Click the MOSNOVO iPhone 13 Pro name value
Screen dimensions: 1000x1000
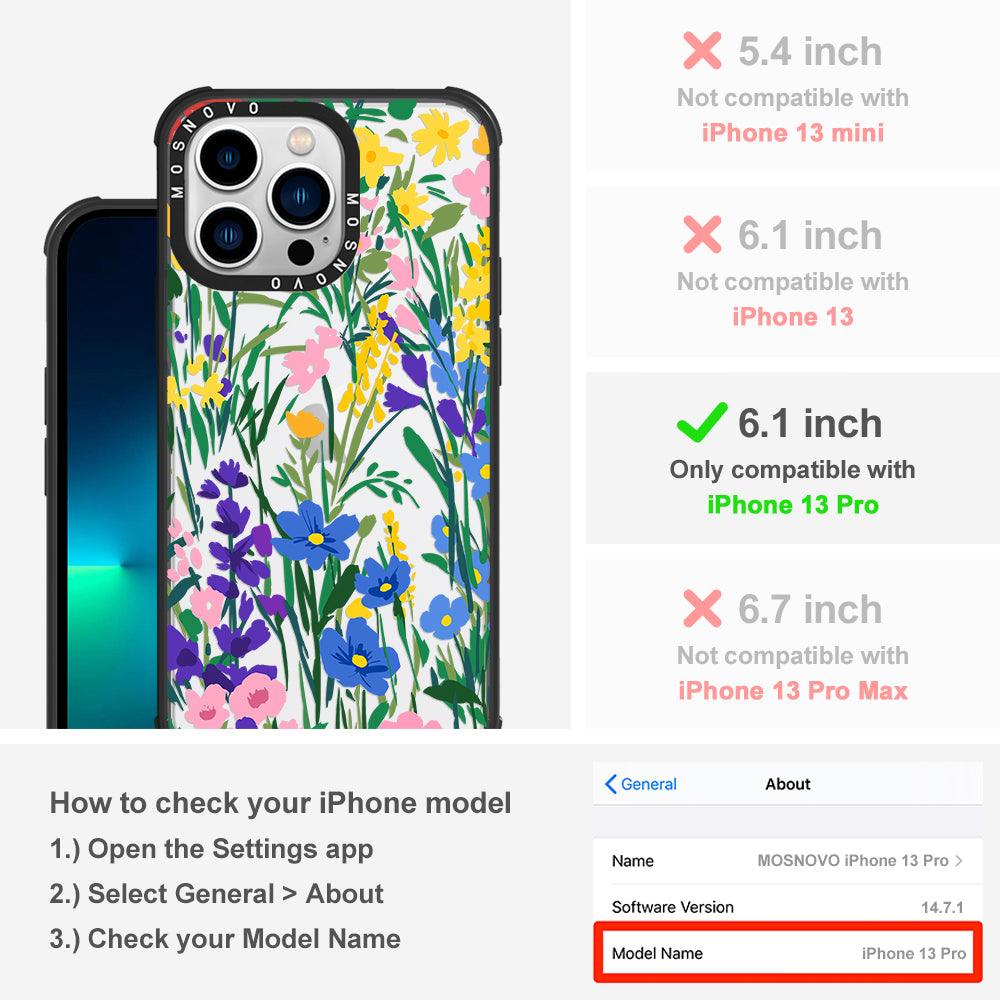853,860
